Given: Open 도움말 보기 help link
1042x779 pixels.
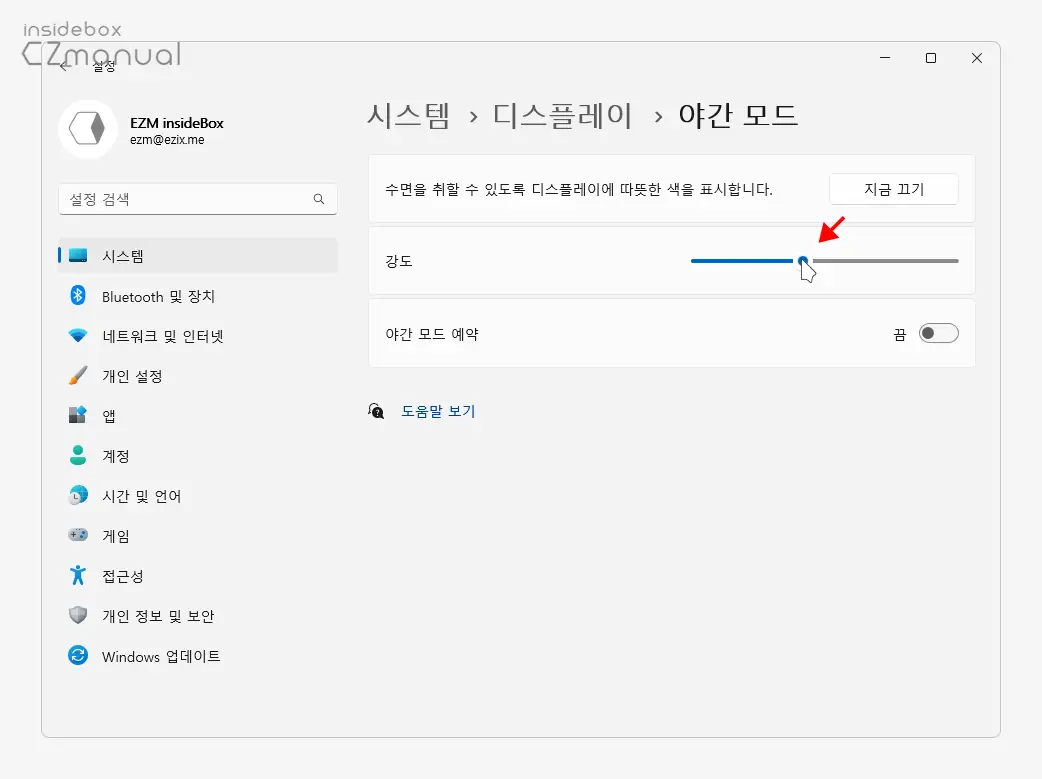Looking at the screenshot, I should (x=438, y=411).
